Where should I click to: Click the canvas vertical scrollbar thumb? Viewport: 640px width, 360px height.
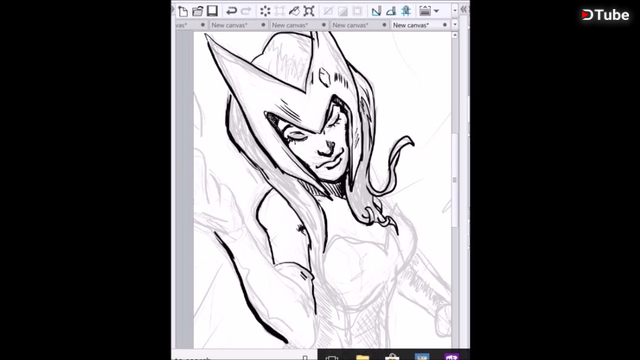(x=455, y=180)
